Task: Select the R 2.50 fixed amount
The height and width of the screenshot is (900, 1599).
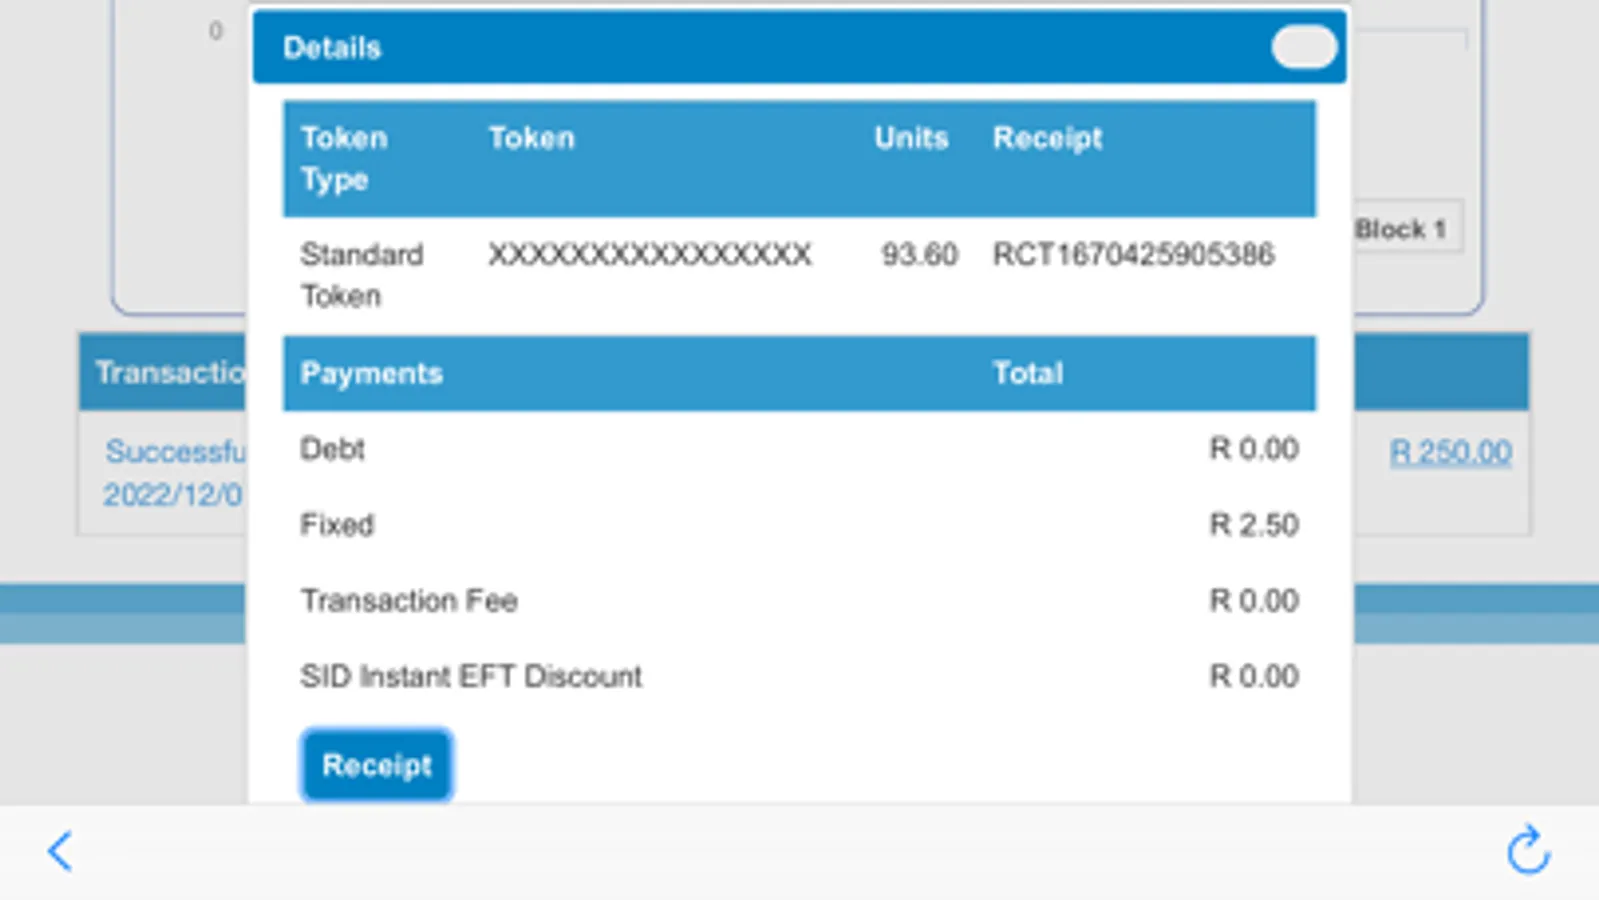Action: coord(1254,525)
